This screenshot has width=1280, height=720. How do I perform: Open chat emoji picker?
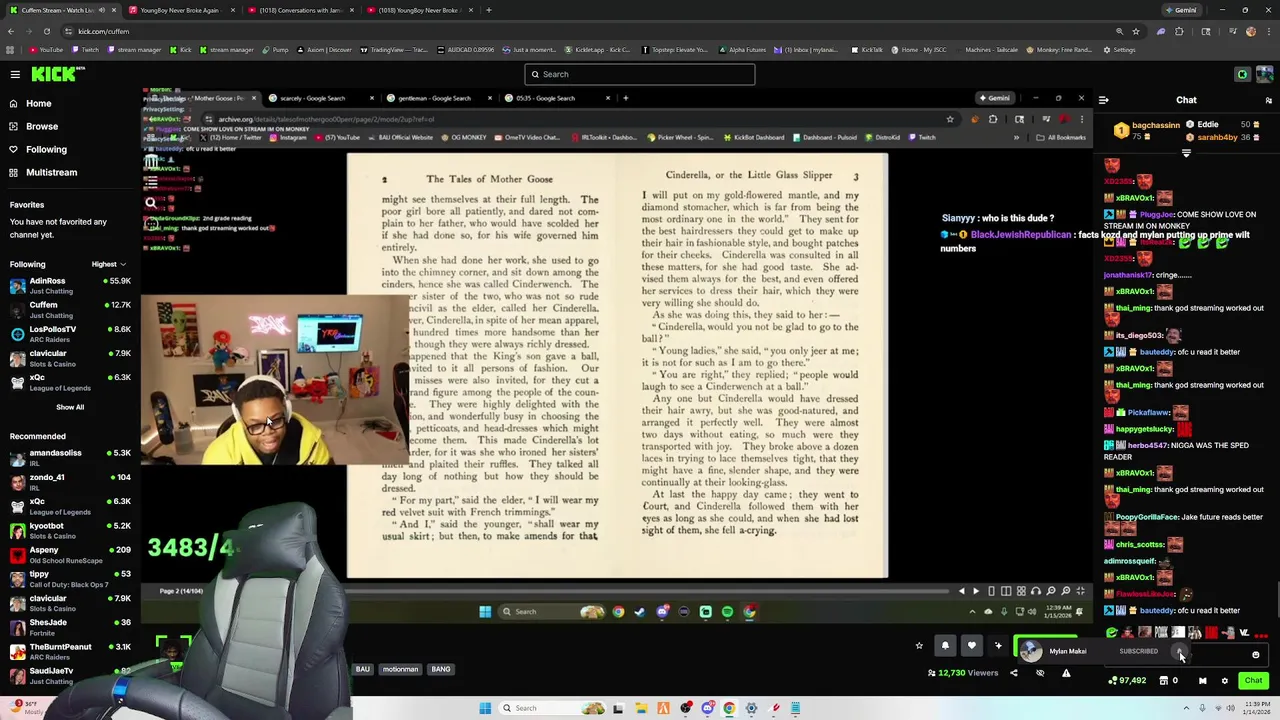tap(1256, 656)
